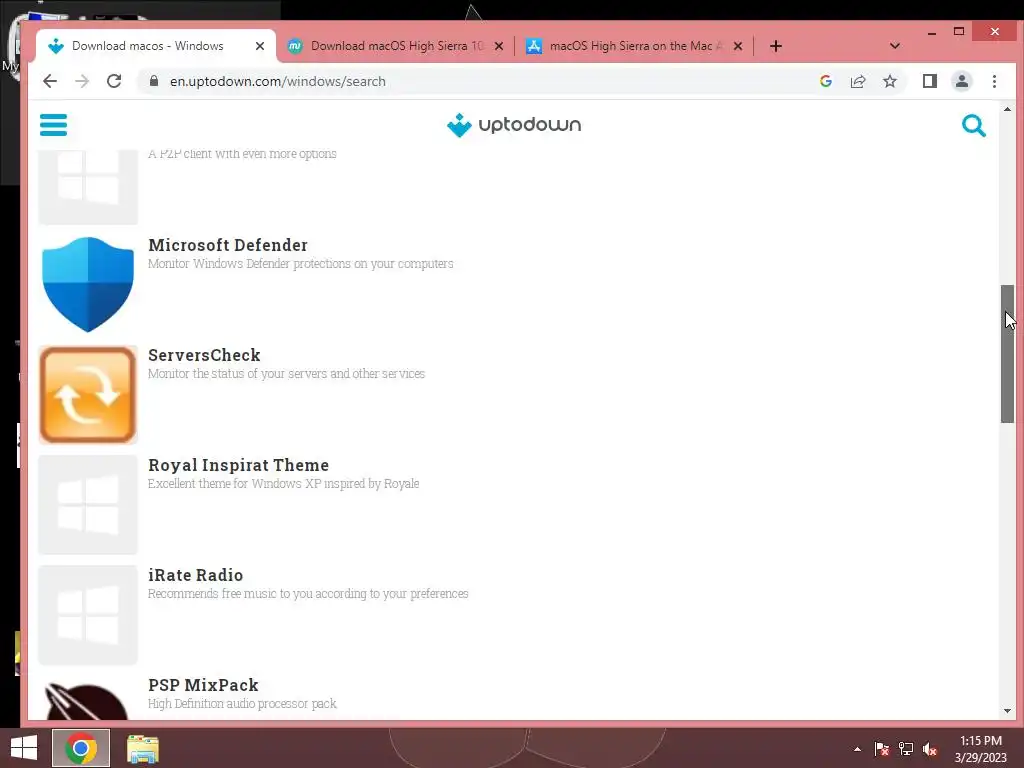Close the Download macos - Windows tab
This screenshot has width=1024, height=768.
tap(259, 46)
